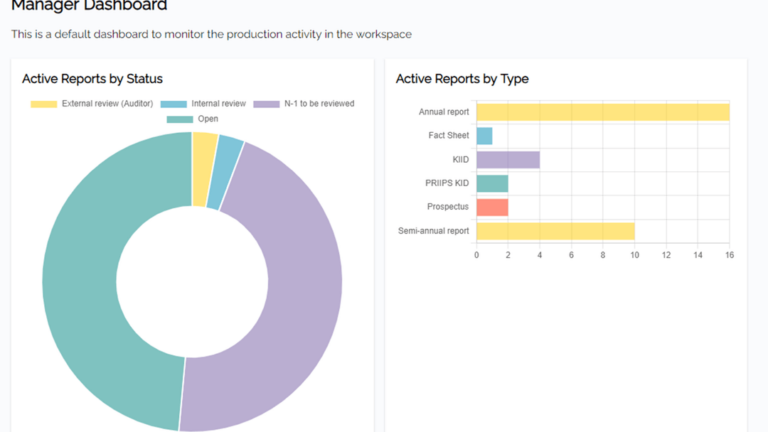
Task: Click the dashboard description text
Action: 211,34
